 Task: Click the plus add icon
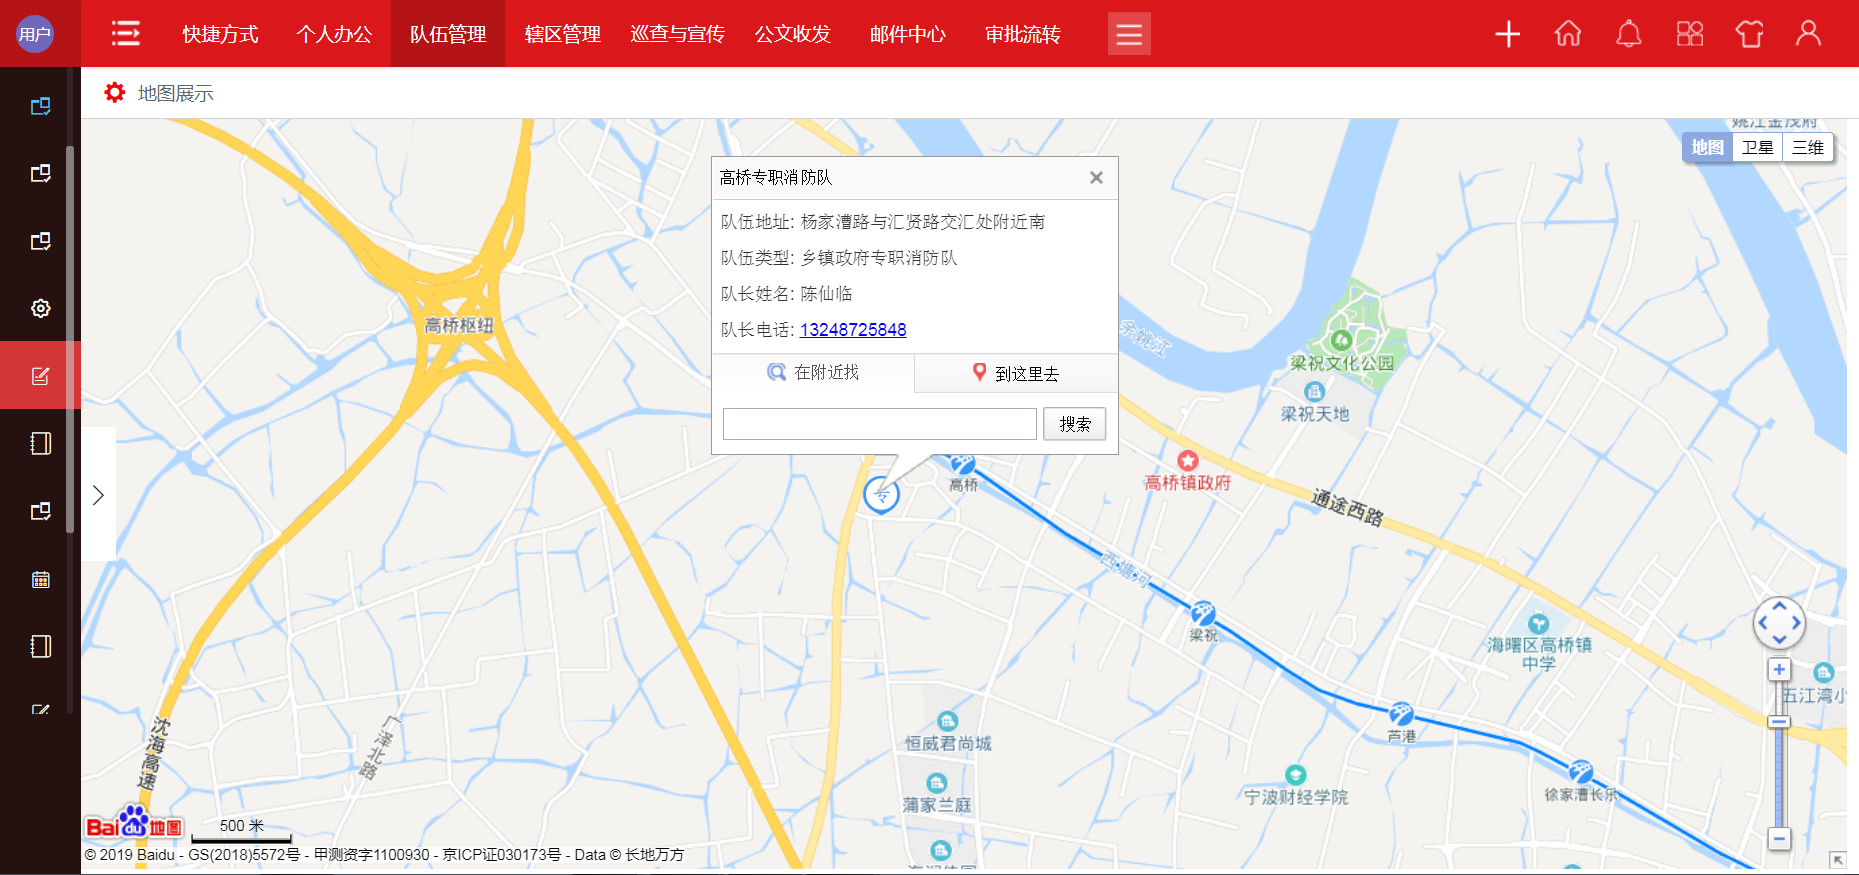(x=1507, y=34)
